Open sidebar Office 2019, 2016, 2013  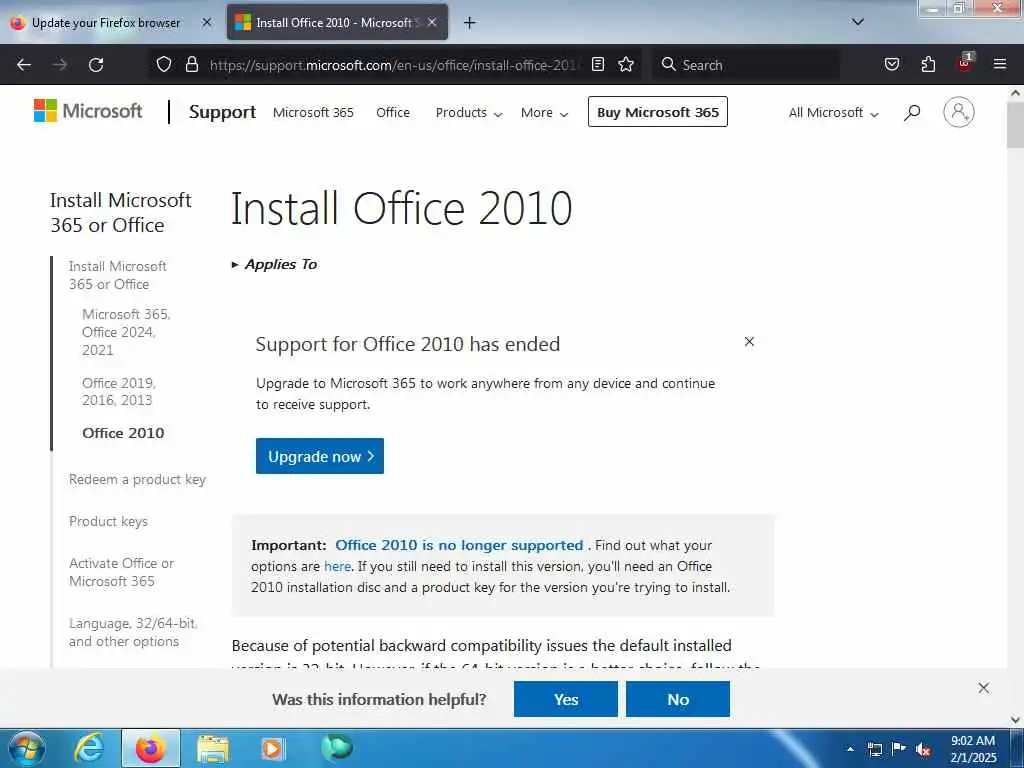119,391
